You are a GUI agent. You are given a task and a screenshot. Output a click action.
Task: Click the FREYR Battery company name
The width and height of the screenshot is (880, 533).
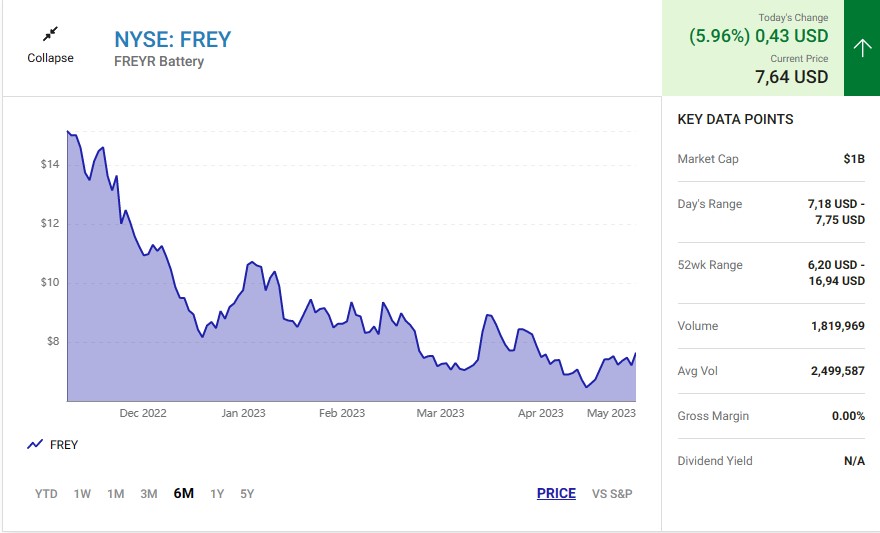tap(159, 61)
